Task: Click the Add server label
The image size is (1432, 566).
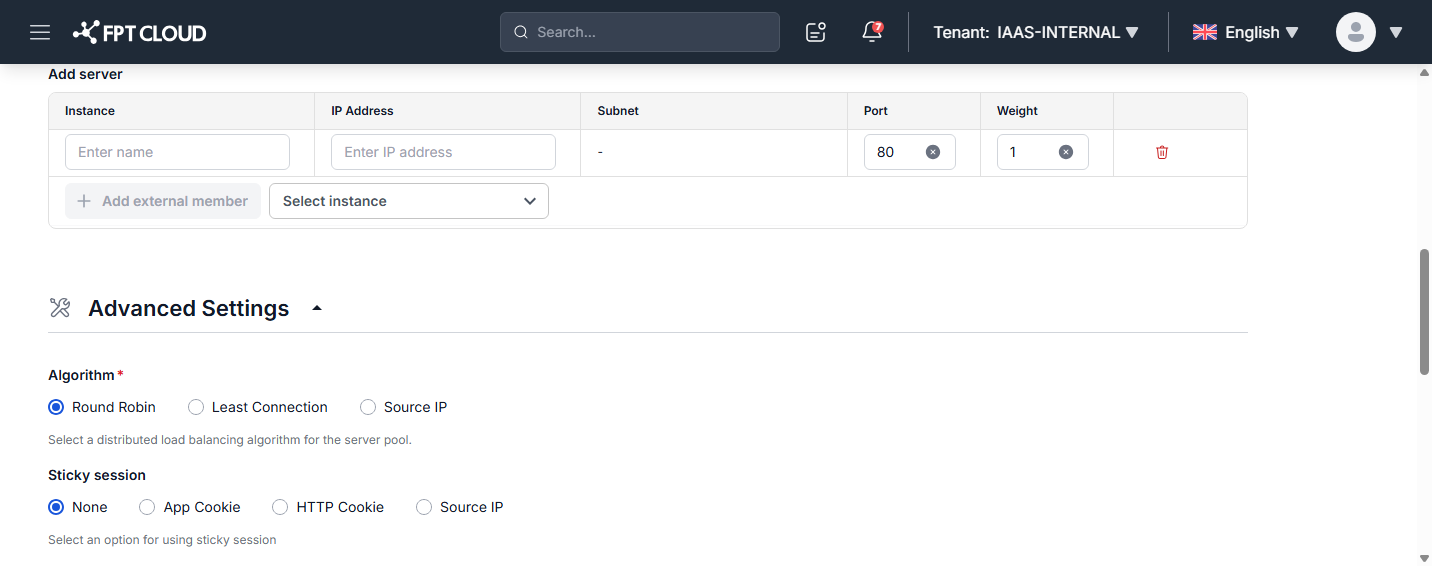Action: click(x=85, y=74)
